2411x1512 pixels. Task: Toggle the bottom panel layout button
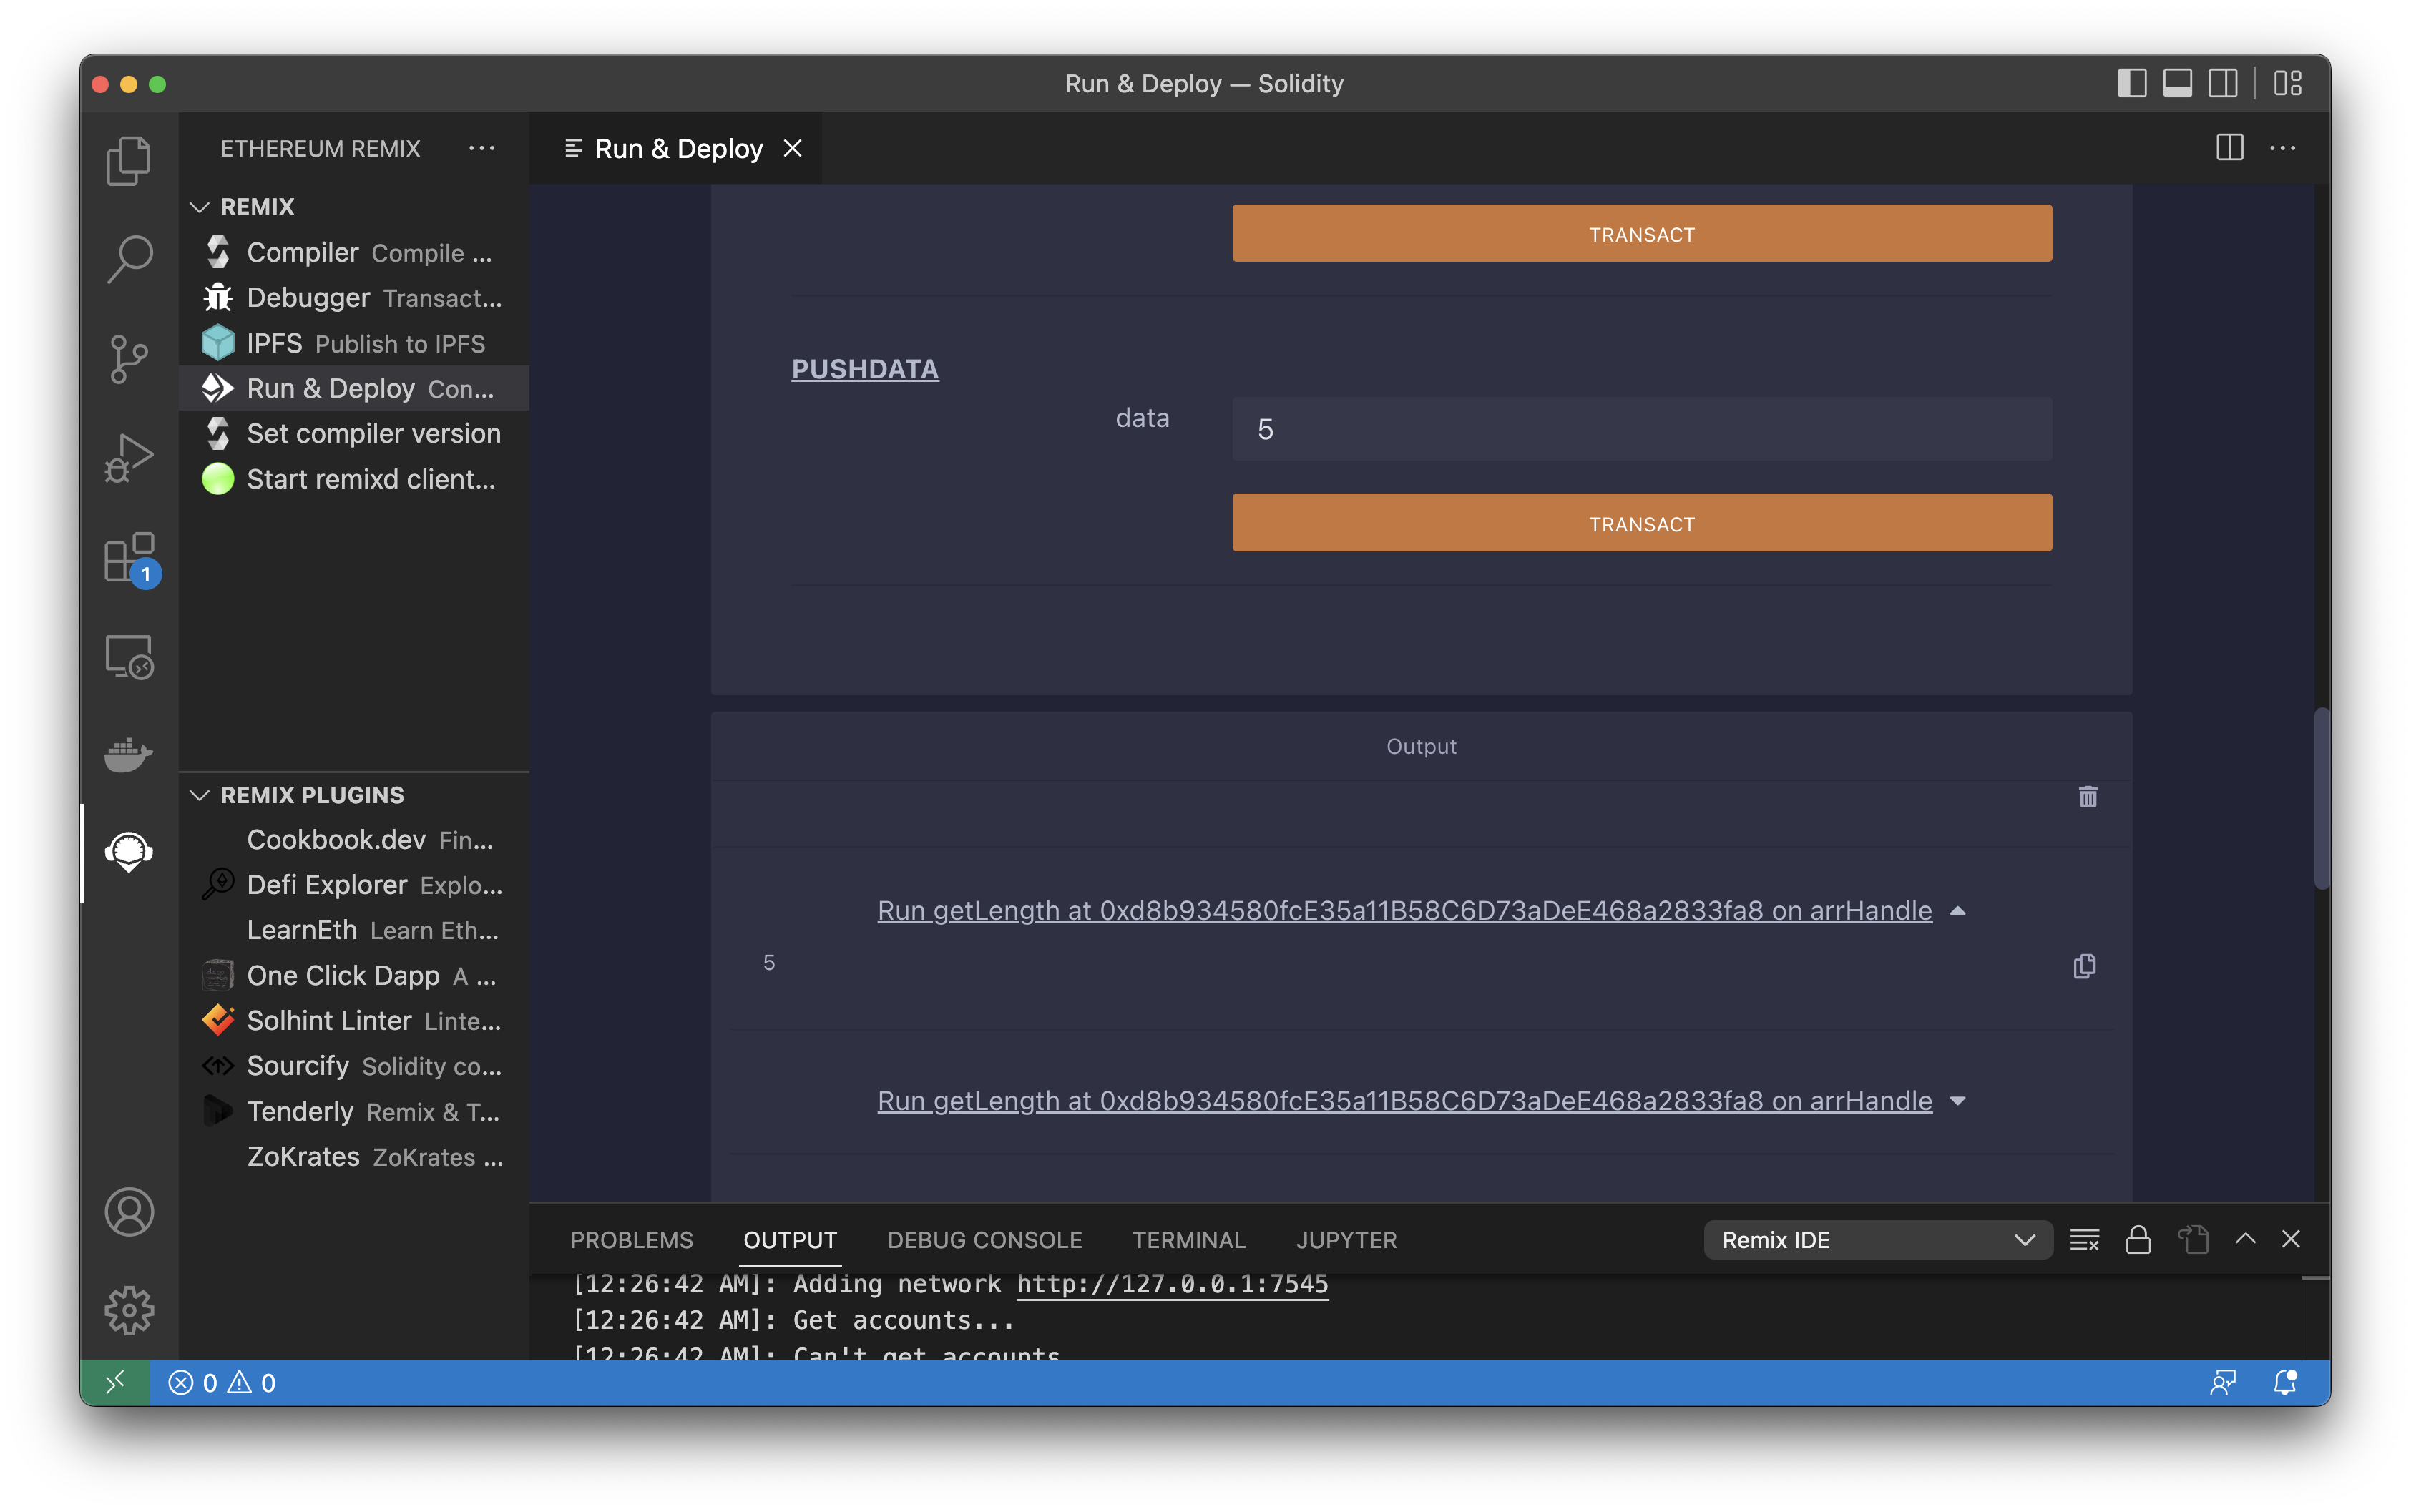click(x=2177, y=83)
